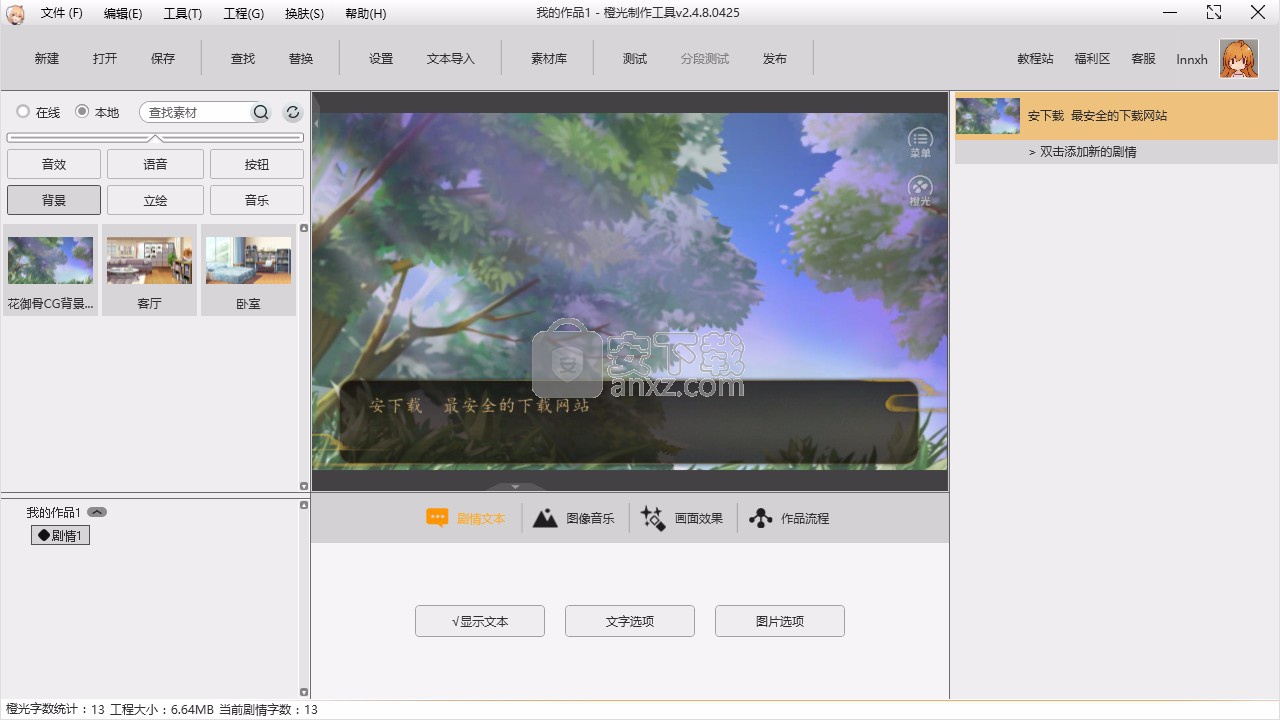Click the 替换 toolbar button

[301, 59]
